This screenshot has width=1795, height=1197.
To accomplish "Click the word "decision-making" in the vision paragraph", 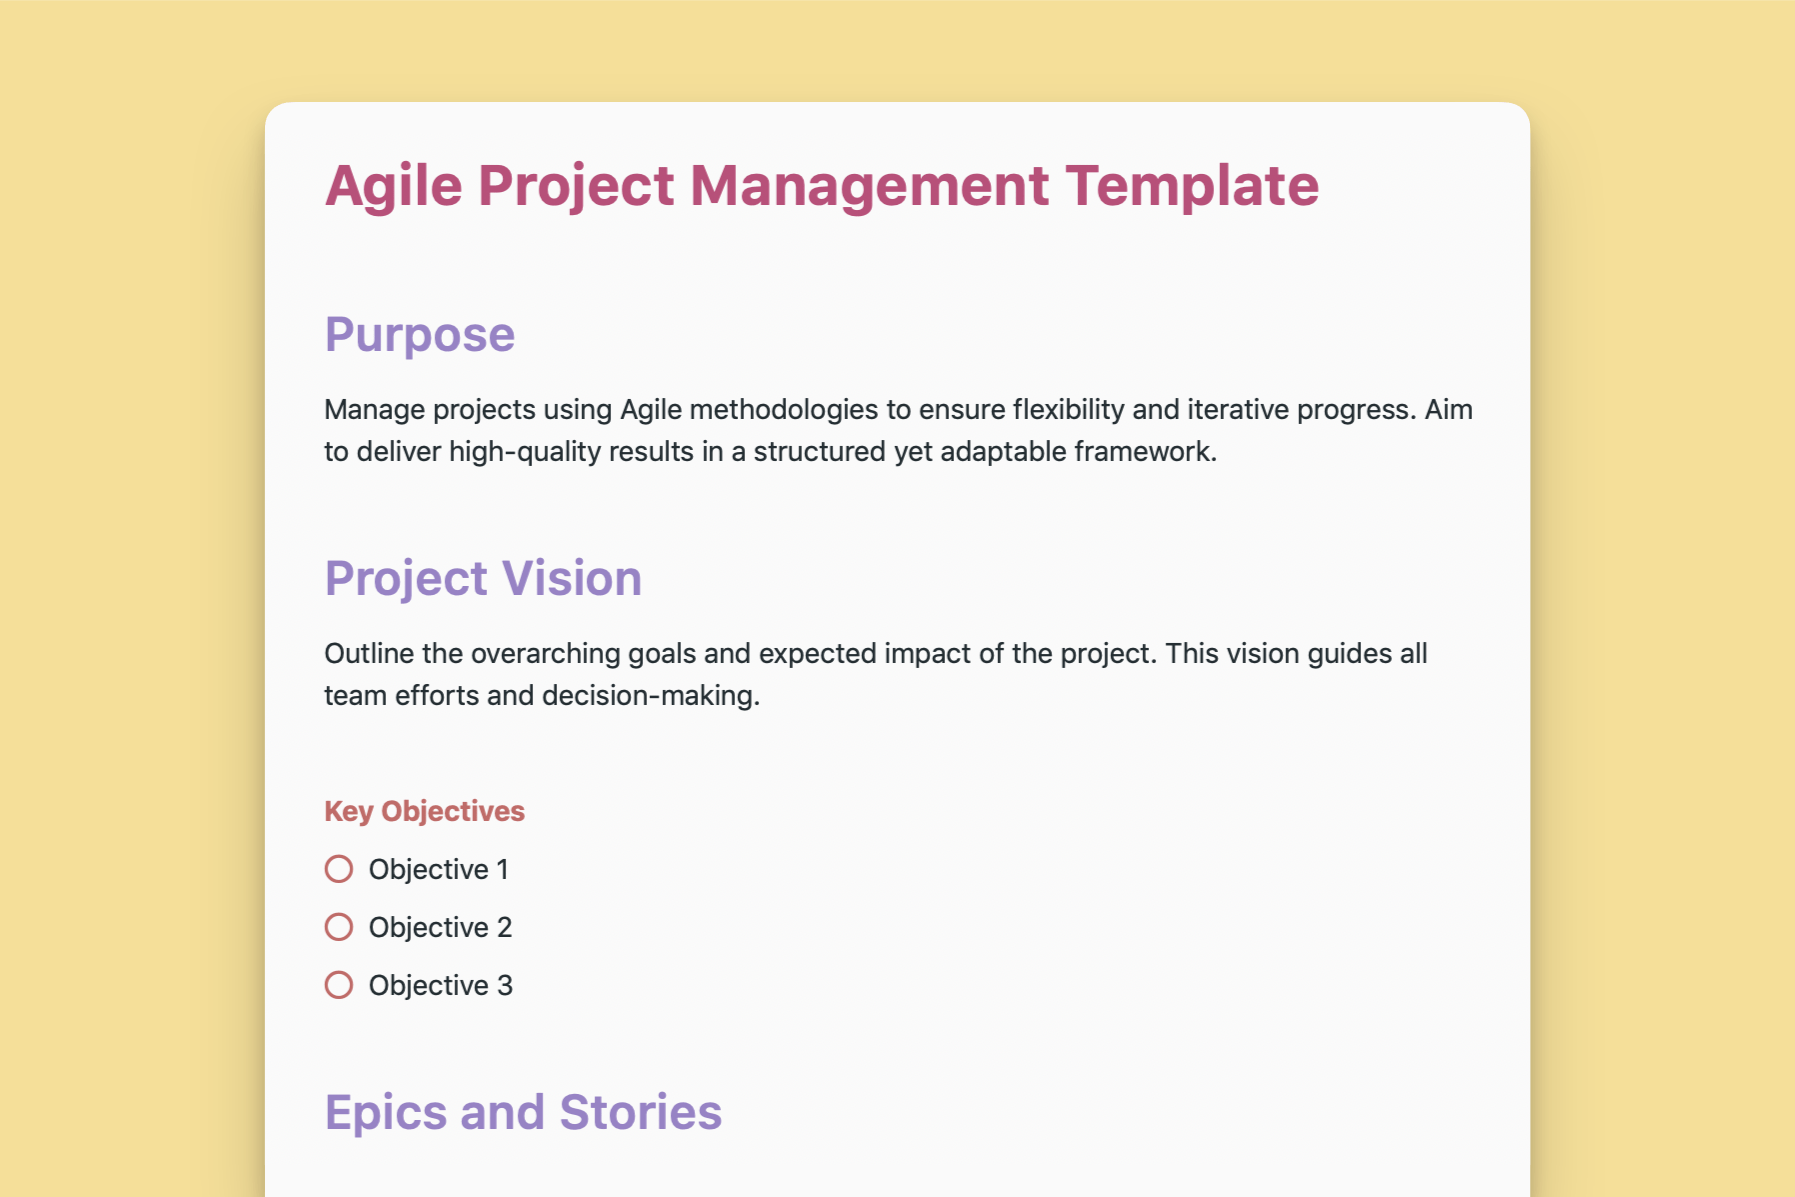I will 649,696.
